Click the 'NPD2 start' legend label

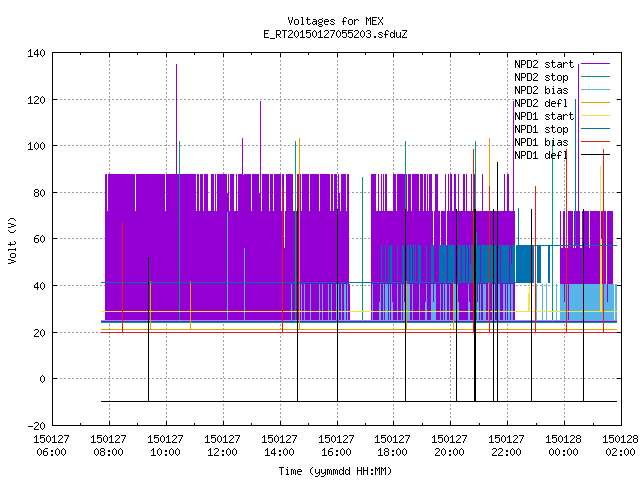click(x=544, y=64)
